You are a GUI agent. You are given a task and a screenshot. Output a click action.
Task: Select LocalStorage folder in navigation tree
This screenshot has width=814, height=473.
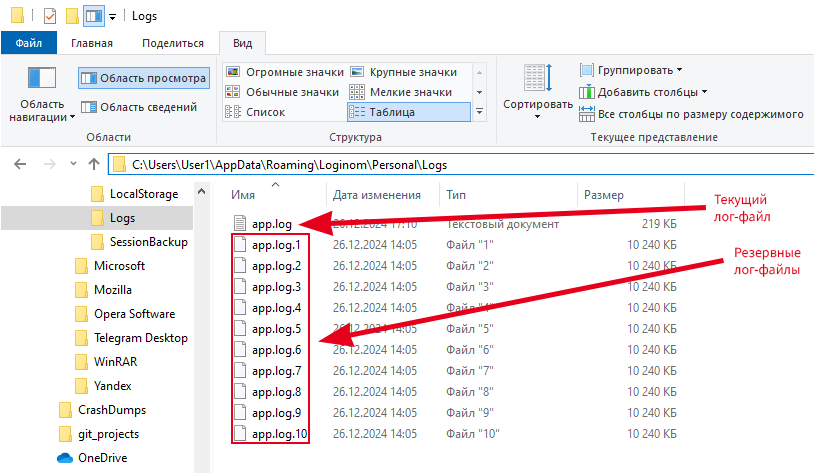134,194
